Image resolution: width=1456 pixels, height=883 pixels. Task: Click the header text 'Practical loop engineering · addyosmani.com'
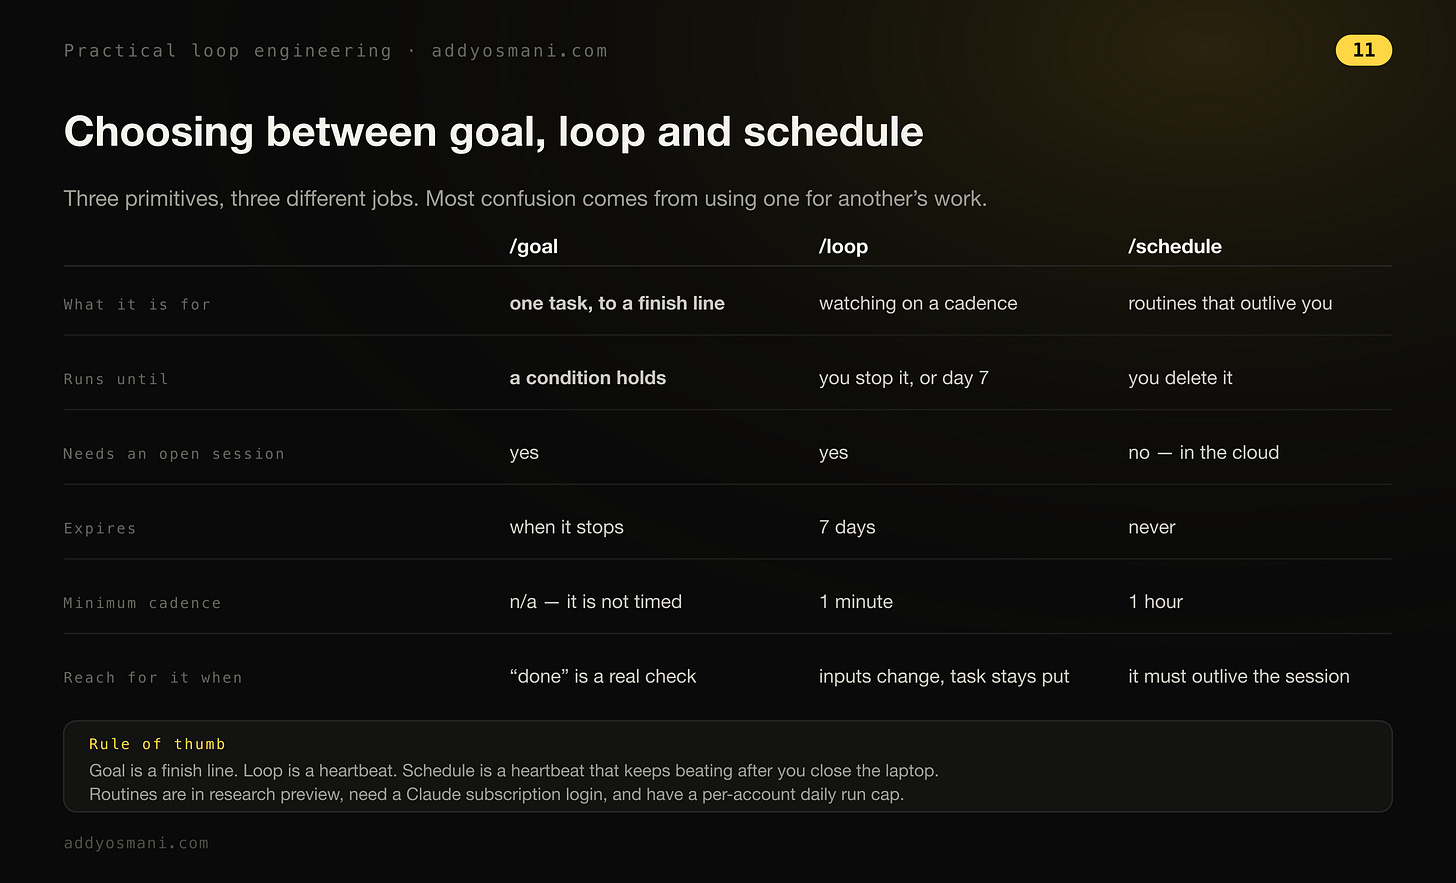336,51
